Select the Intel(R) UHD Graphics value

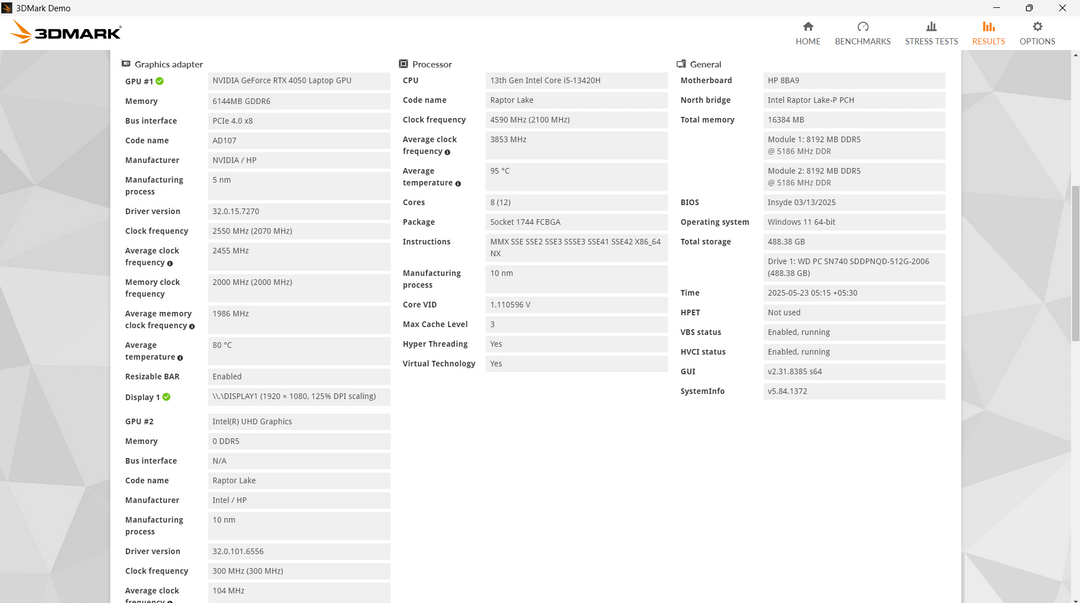(299, 422)
